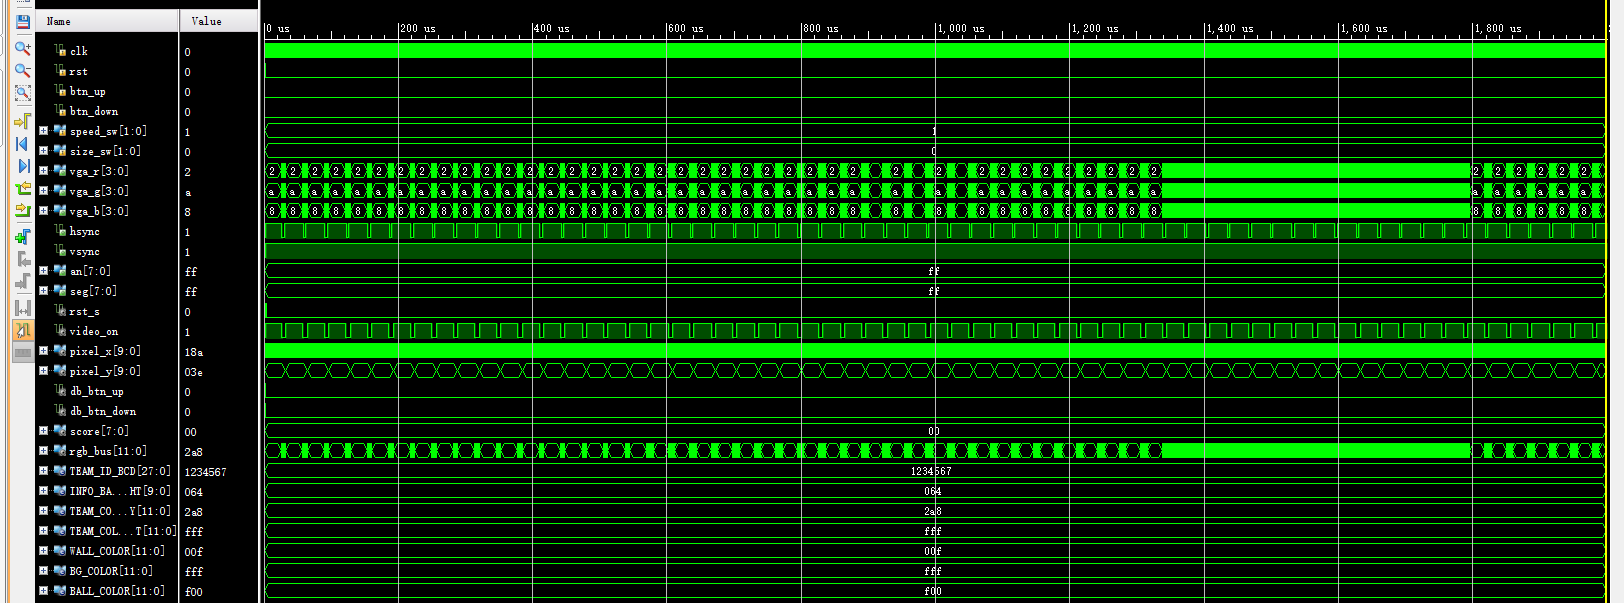Jump the view to the cursor
This screenshot has height=603, width=1624.
(x=22, y=121)
